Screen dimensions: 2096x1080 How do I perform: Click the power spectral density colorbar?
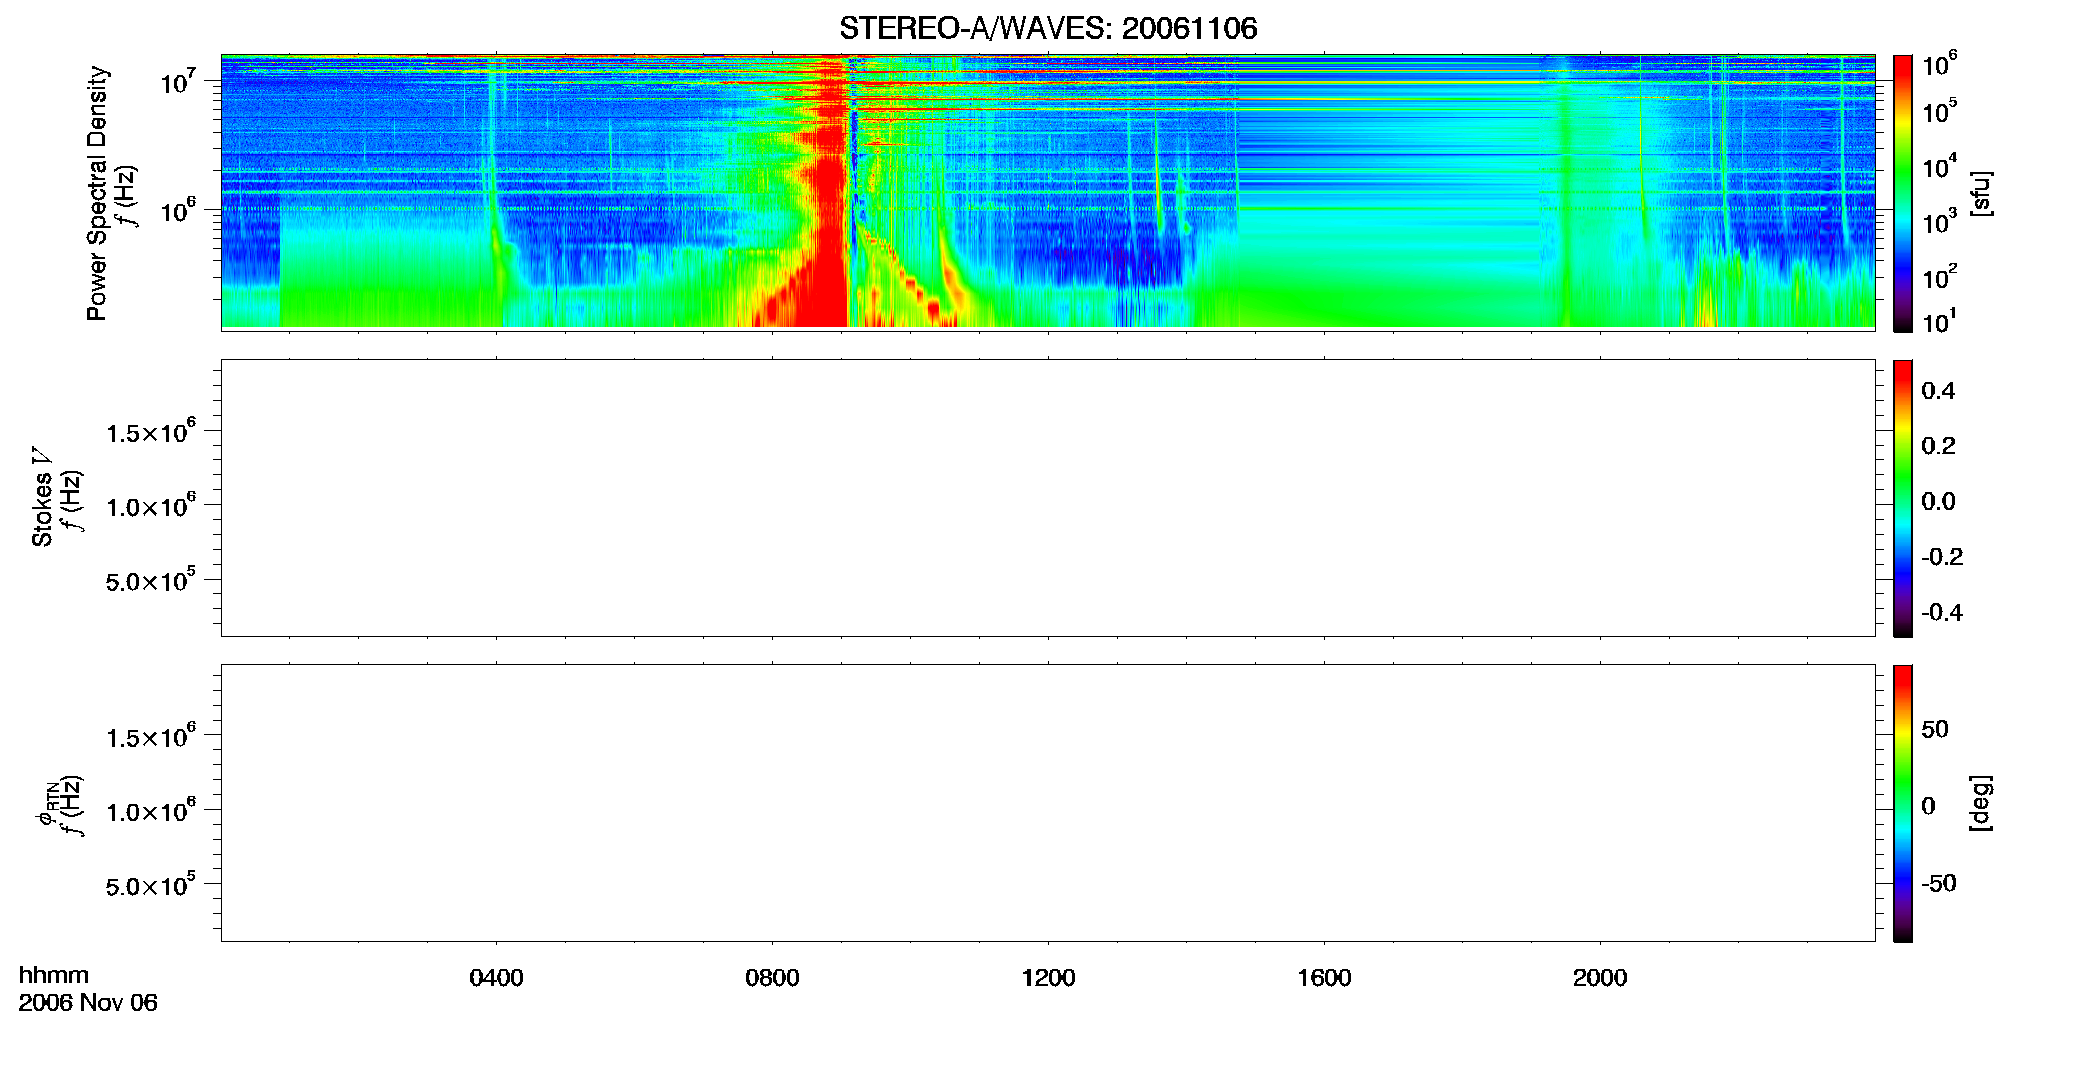[1903, 193]
